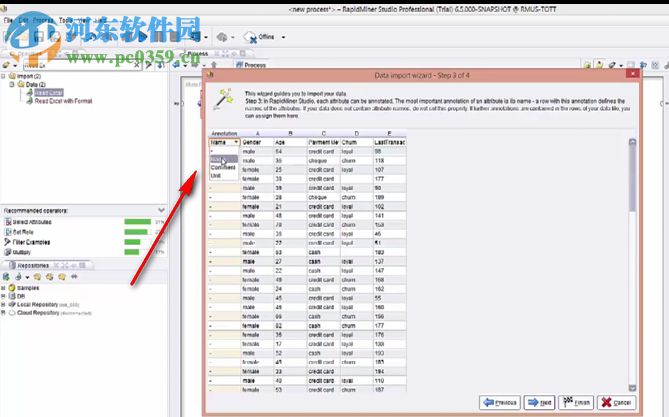
Task: Select column C header in preview table
Action: 323,133
